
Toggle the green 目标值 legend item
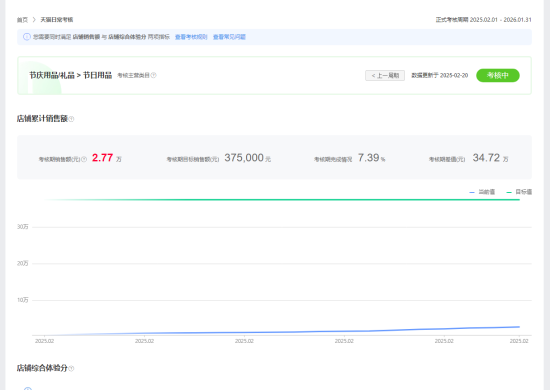519,192
